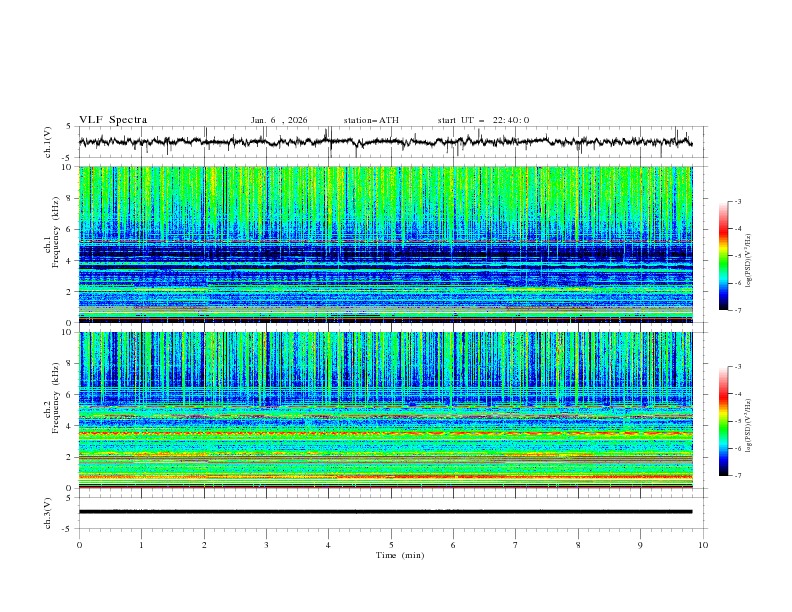Click the upper log(PSD) color bar
792x612 pixels.
724,256
